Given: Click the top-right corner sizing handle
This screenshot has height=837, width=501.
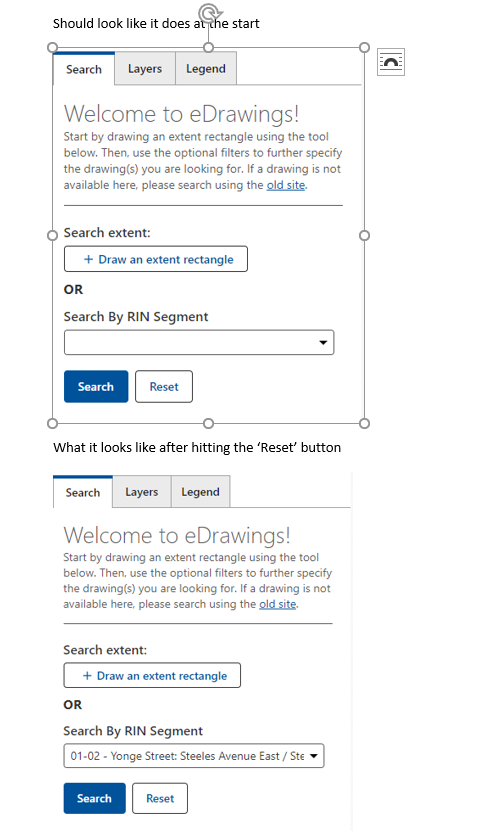Looking at the screenshot, I should point(364,48).
